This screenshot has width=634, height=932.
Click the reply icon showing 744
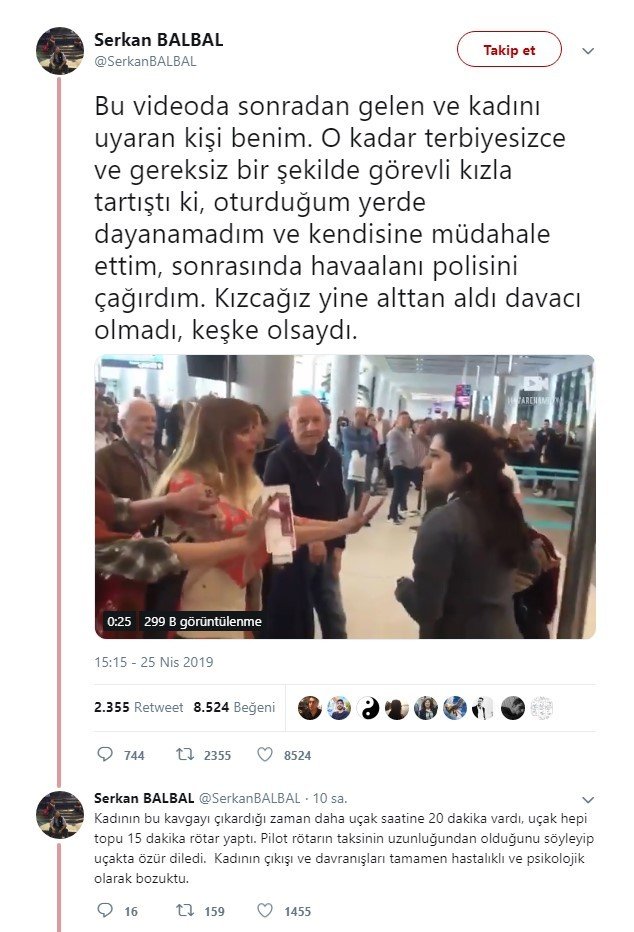105,754
